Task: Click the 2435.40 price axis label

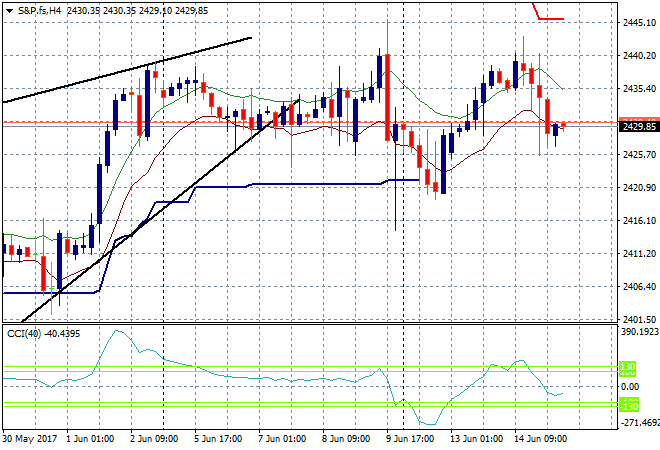Action: pyautogui.click(x=639, y=88)
